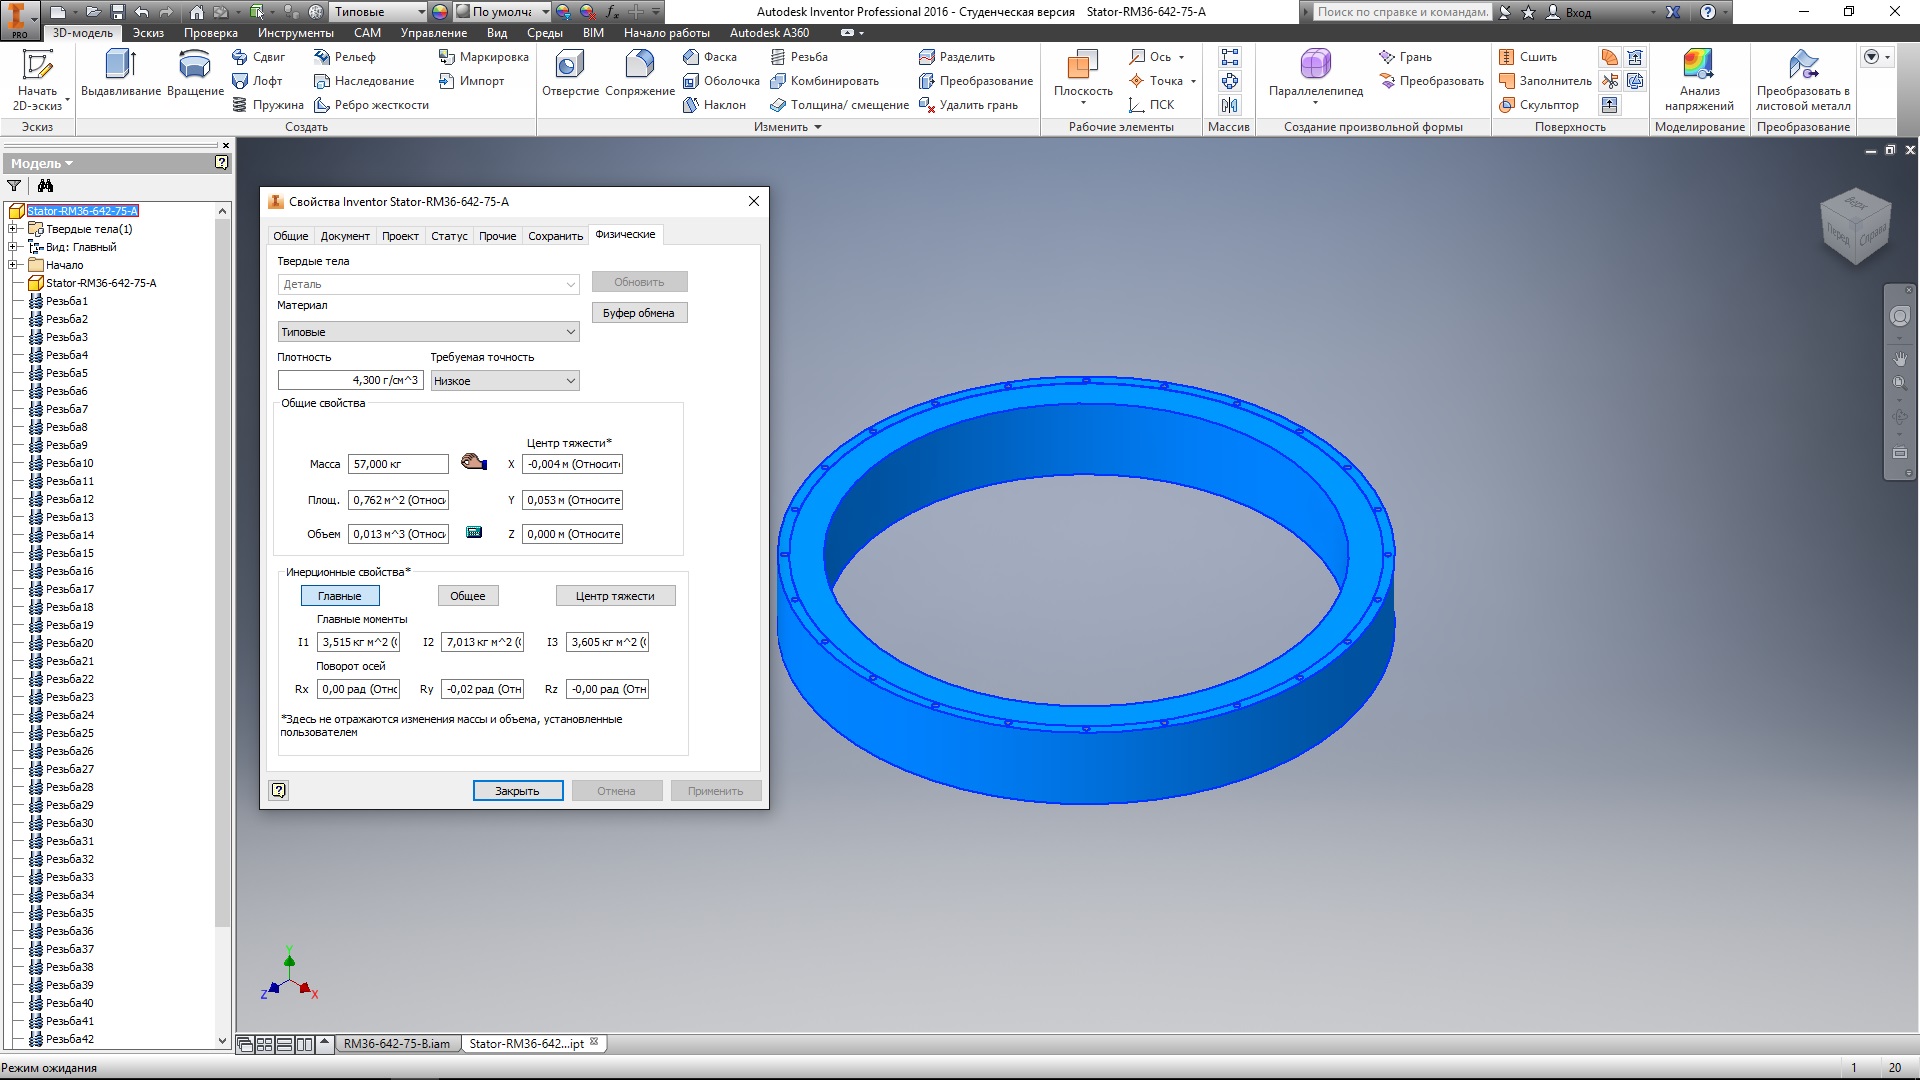Viewport: 1920px width, 1080px height.
Task: Select the Главные inertia radio button
Action: (339, 596)
